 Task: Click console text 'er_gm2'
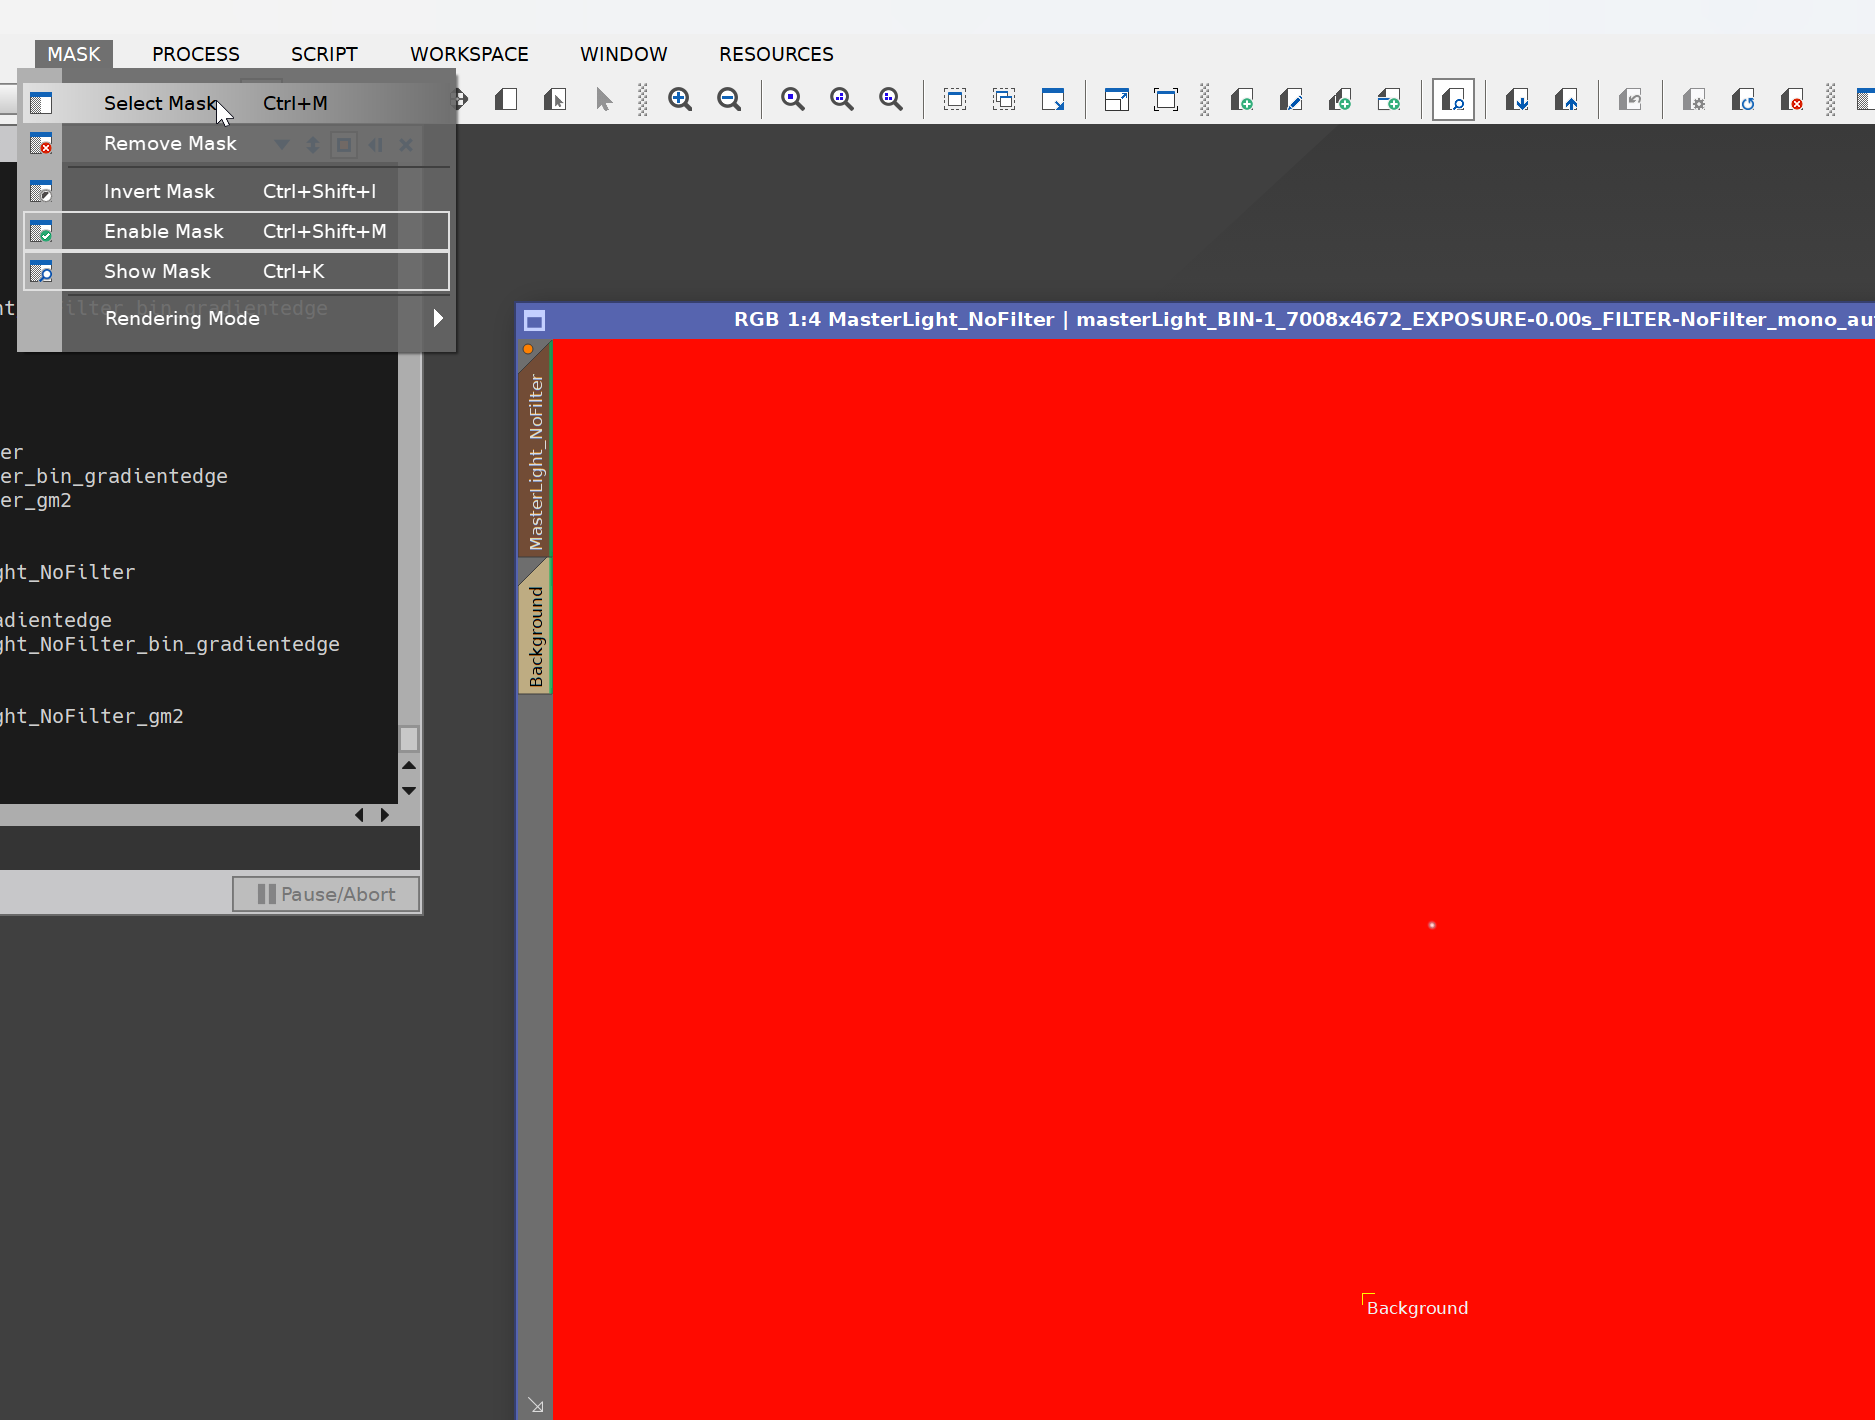36,500
